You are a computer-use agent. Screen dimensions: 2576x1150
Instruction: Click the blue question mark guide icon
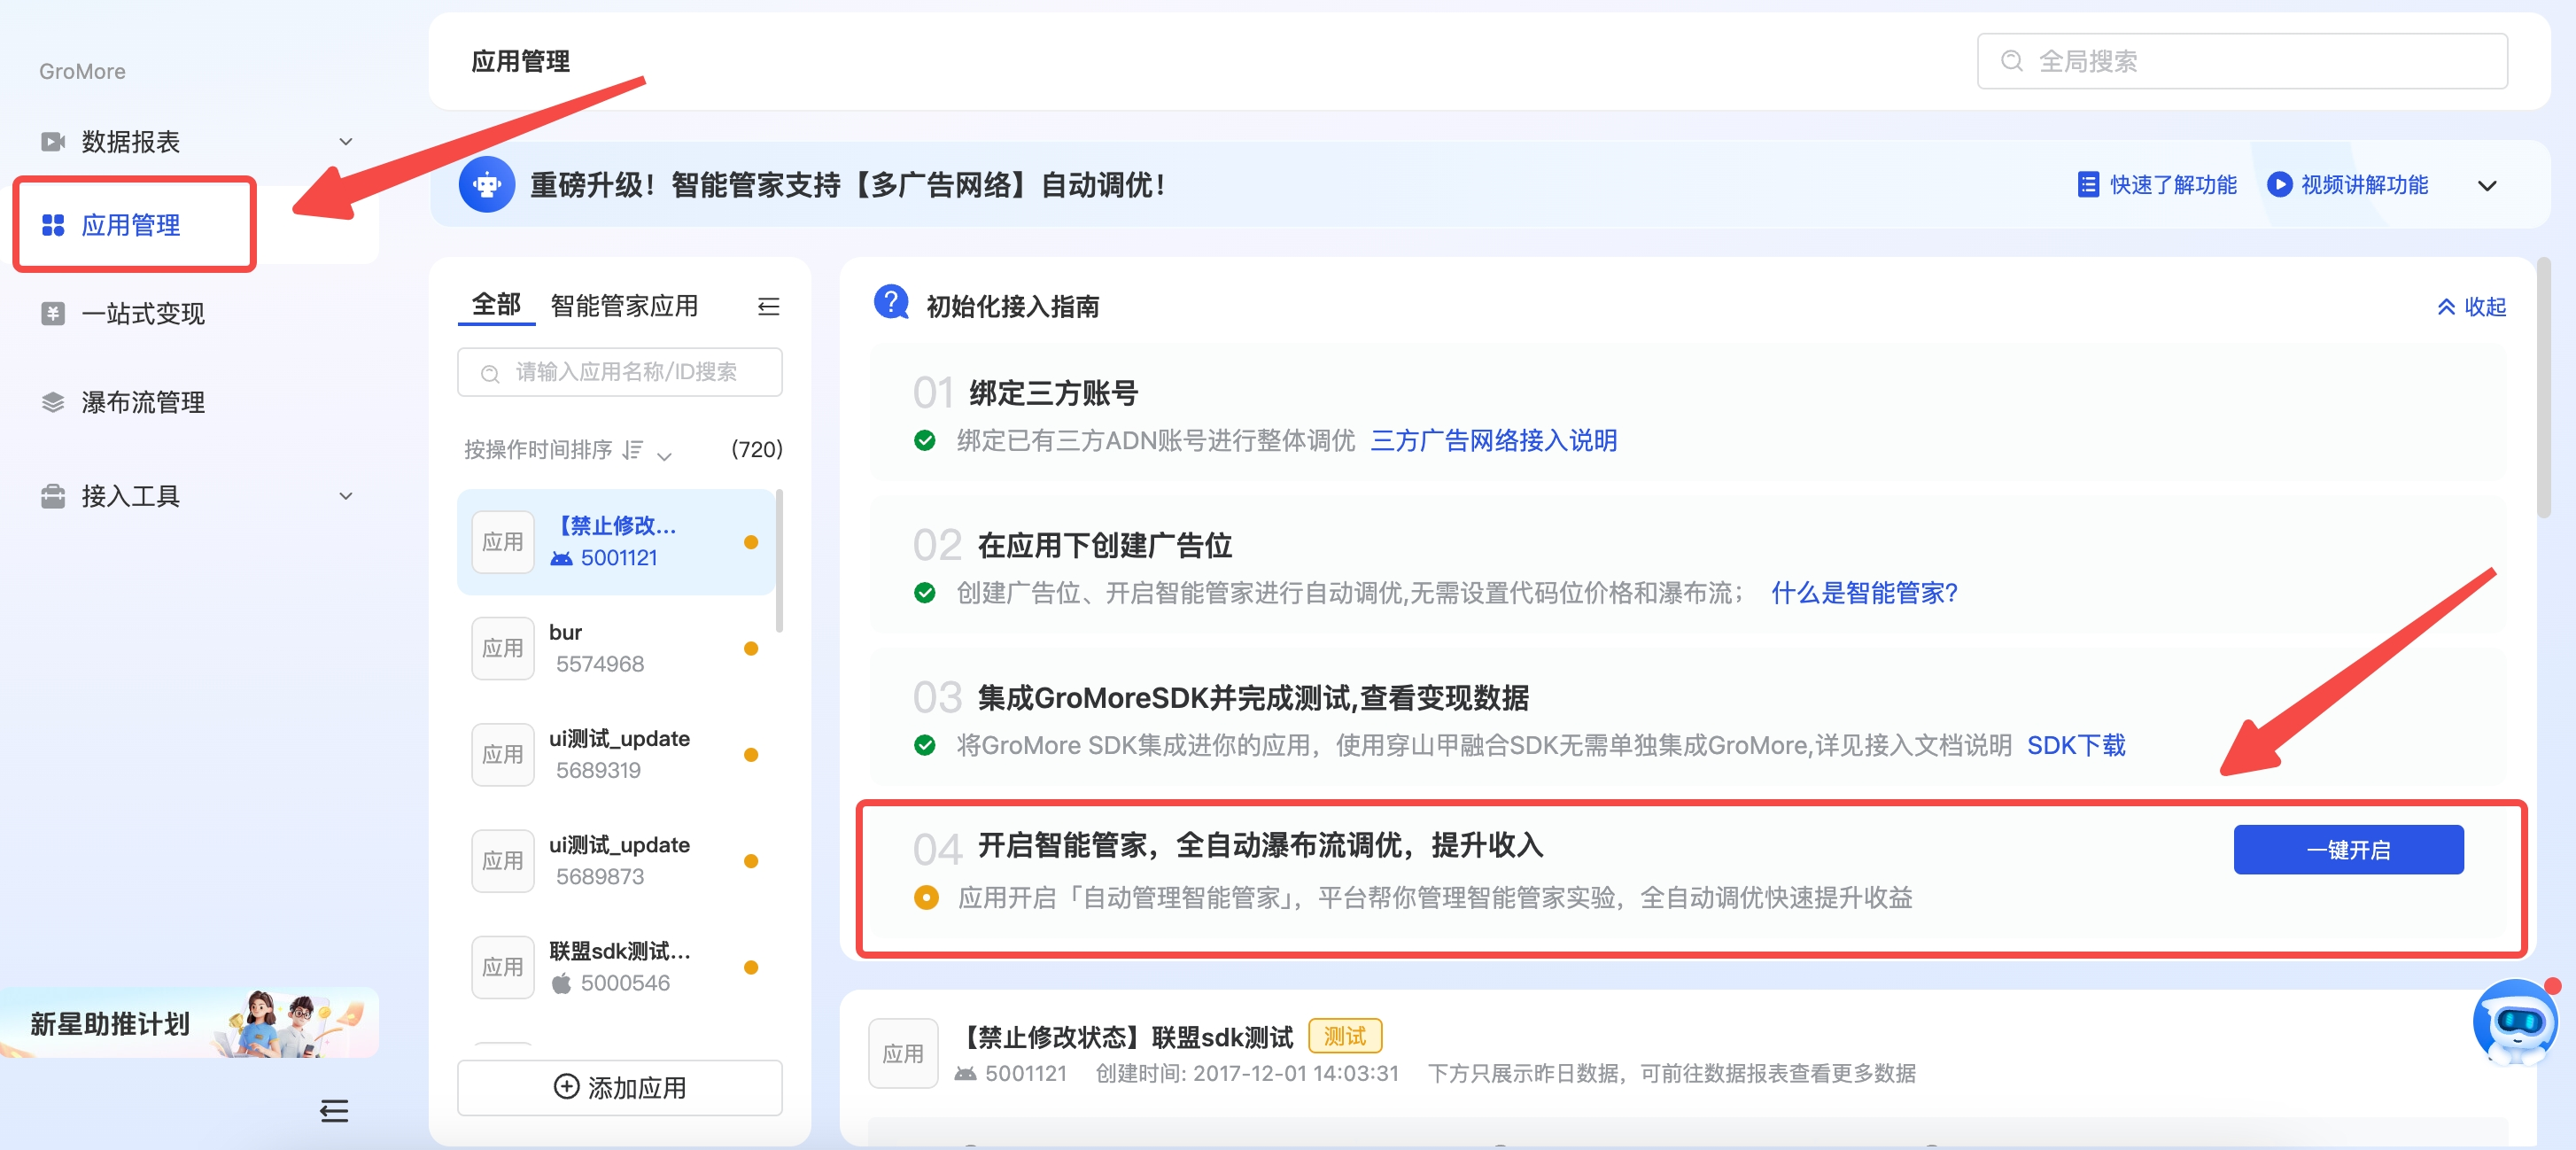tap(890, 302)
